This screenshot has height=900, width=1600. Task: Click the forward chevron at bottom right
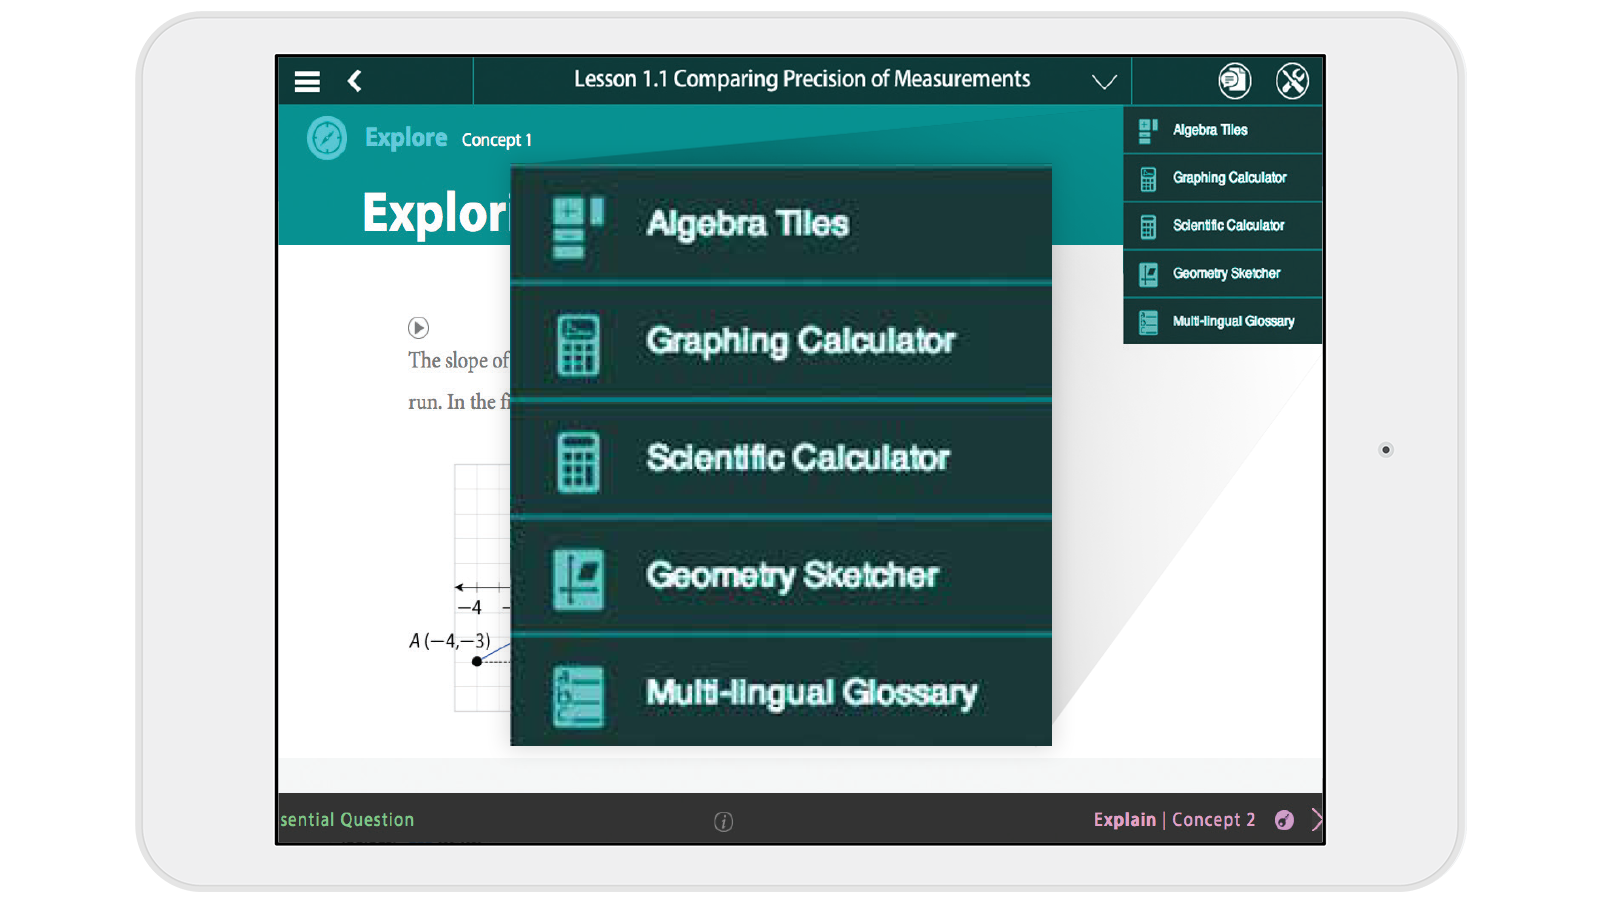(x=1316, y=818)
